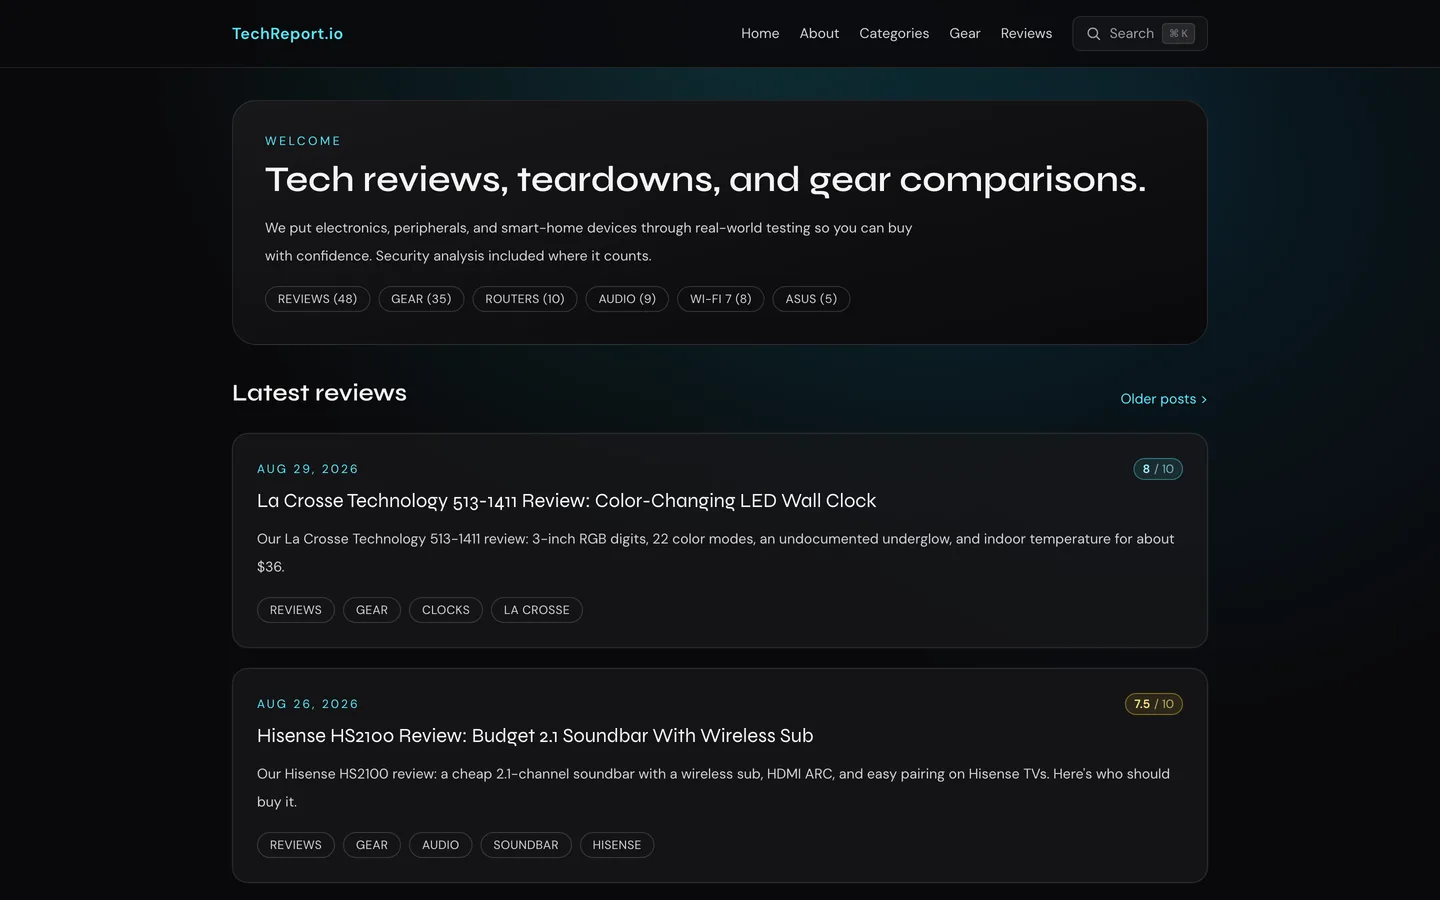Open the Reviews nav item
The image size is (1440, 900).
[1026, 34]
